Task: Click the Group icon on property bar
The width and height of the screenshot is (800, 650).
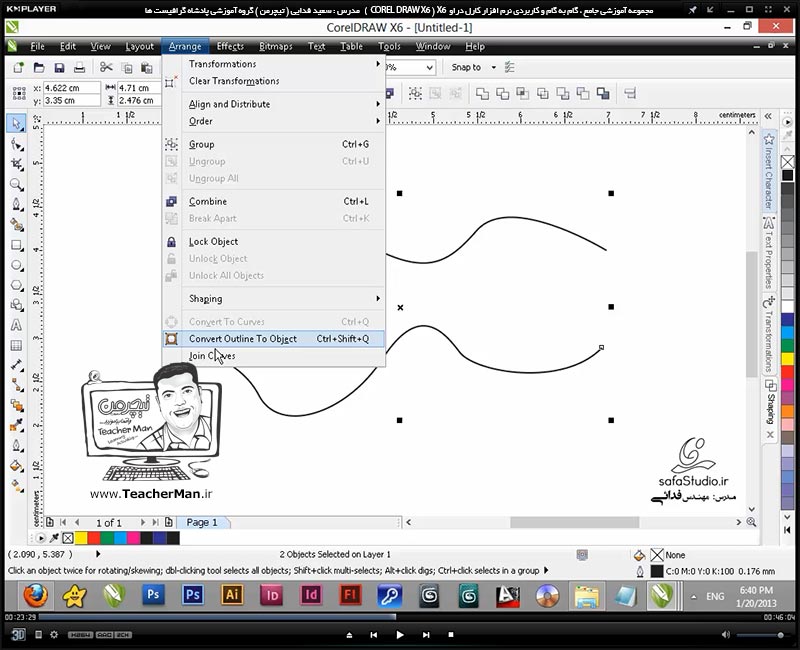Action: [x=415, y=93]
